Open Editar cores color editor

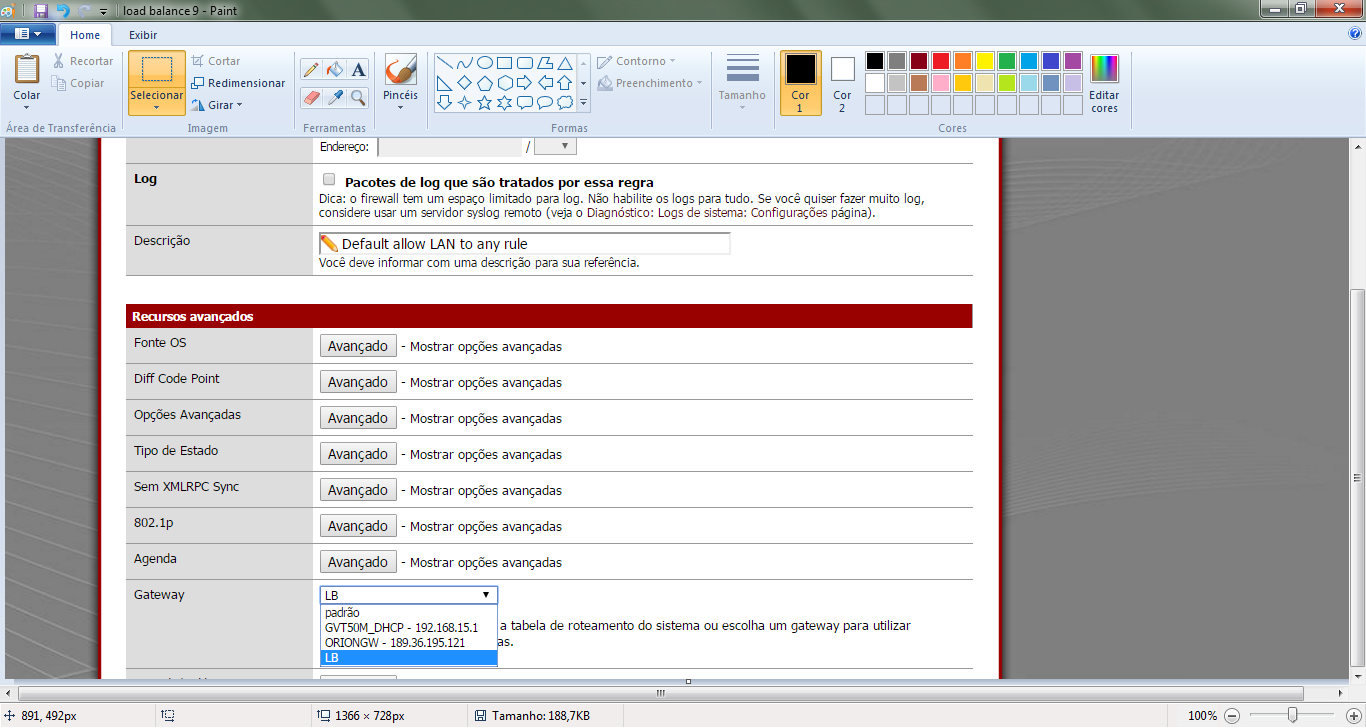pyautogui.click(x=1104, y=83)
